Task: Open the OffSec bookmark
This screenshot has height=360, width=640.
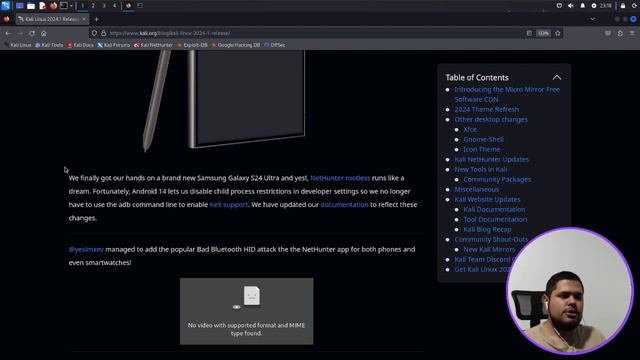Action: click(x=275, y=45)
